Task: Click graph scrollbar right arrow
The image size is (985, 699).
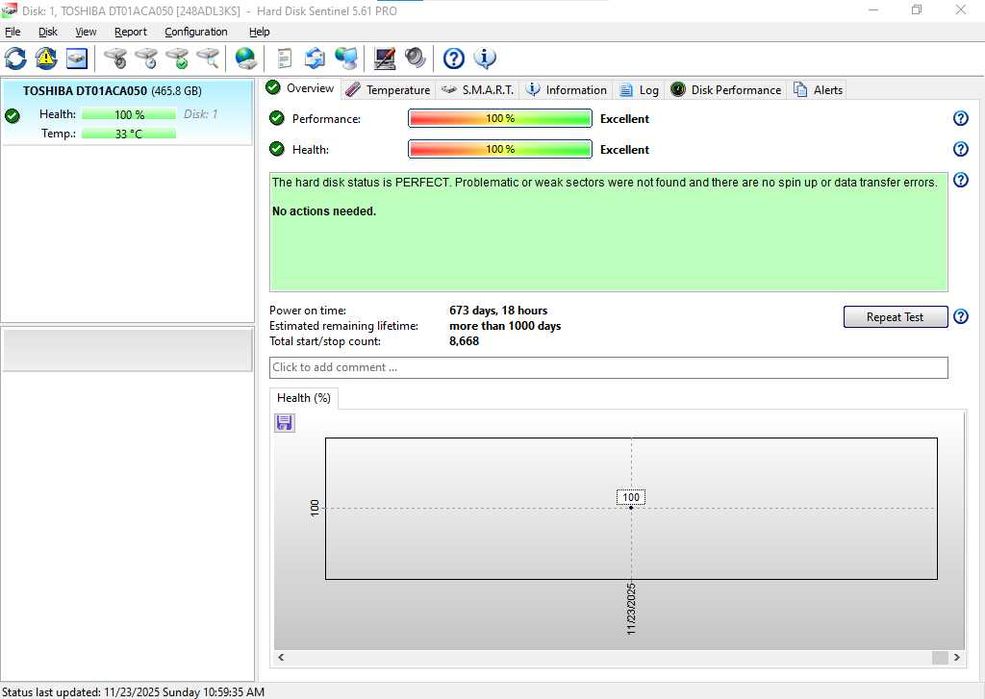Action: coord(957,658)
